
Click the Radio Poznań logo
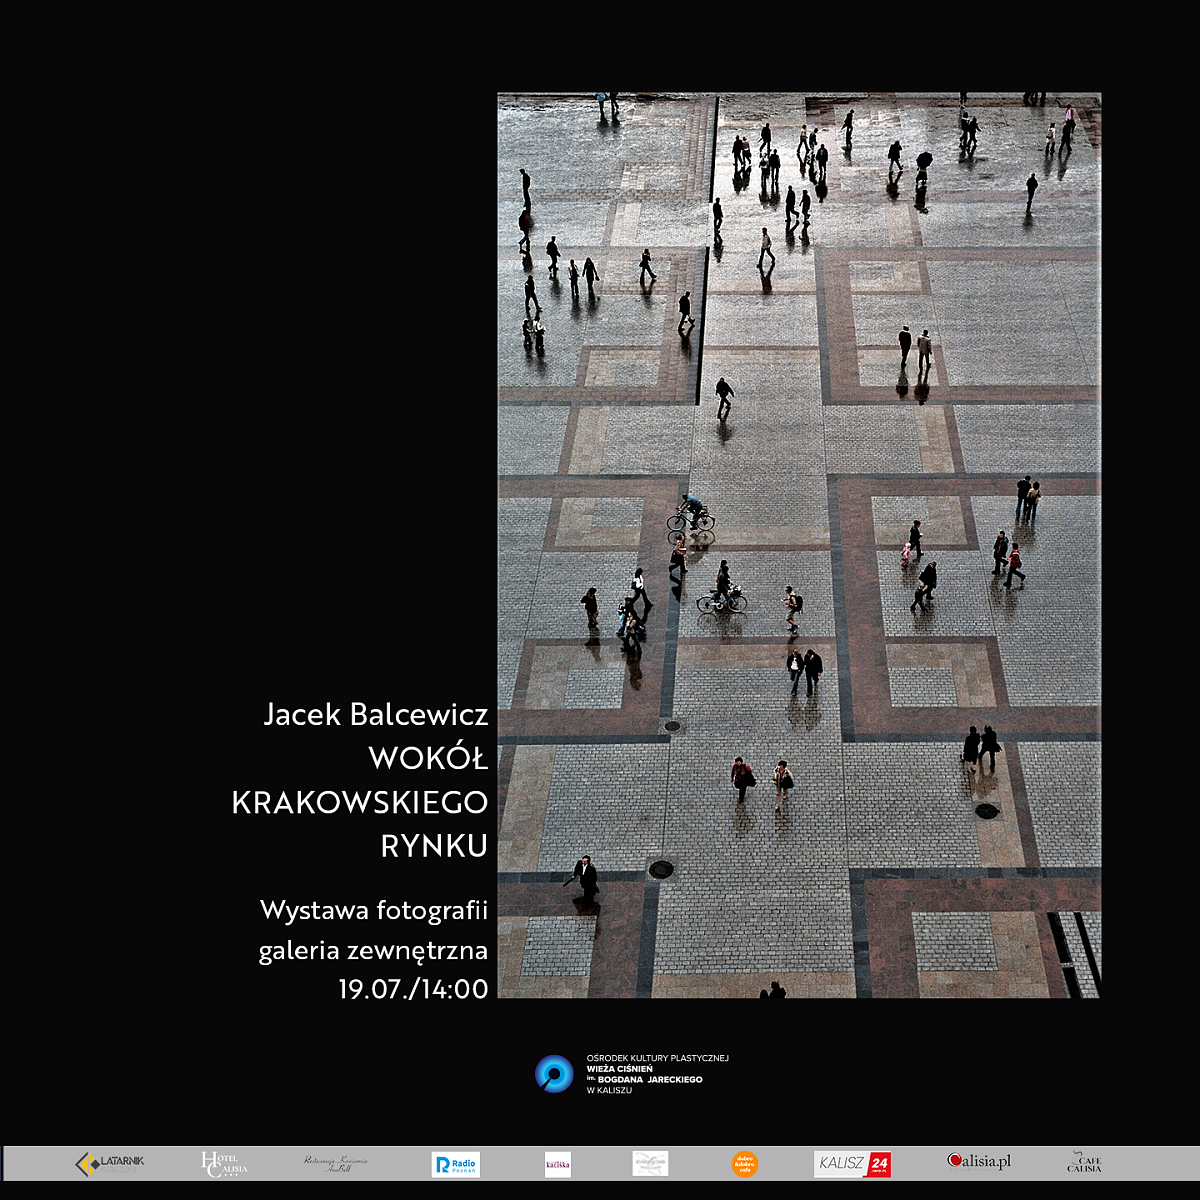coord(456,1164)
